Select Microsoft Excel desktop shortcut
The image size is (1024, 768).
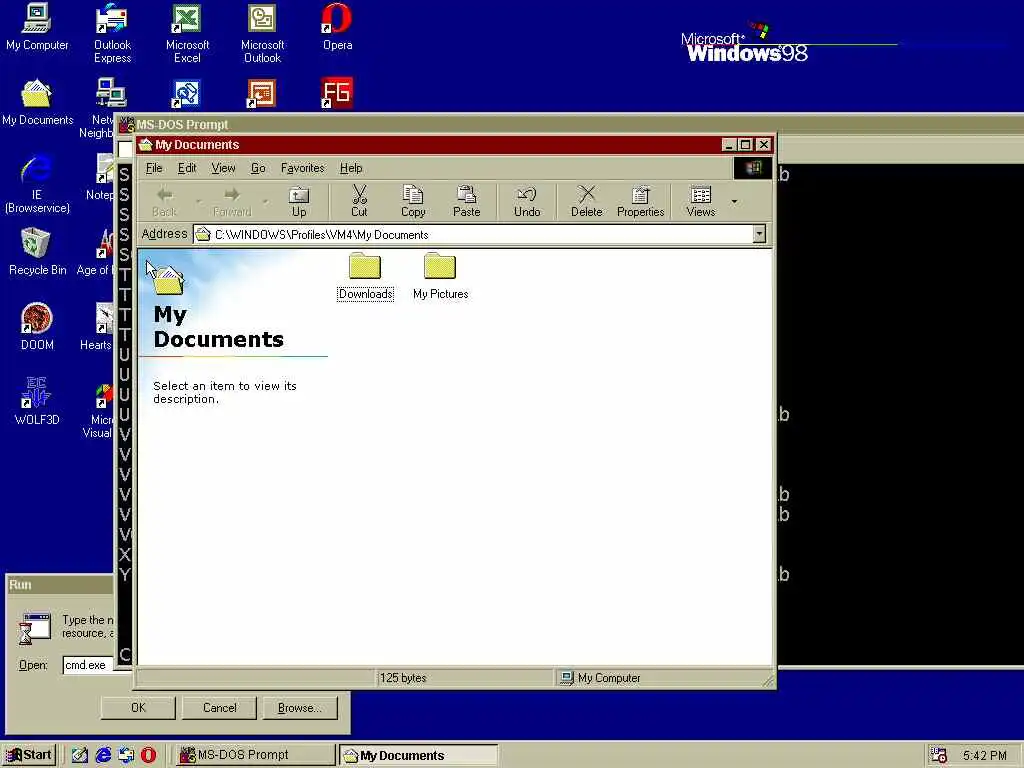[x=187, y=33]
